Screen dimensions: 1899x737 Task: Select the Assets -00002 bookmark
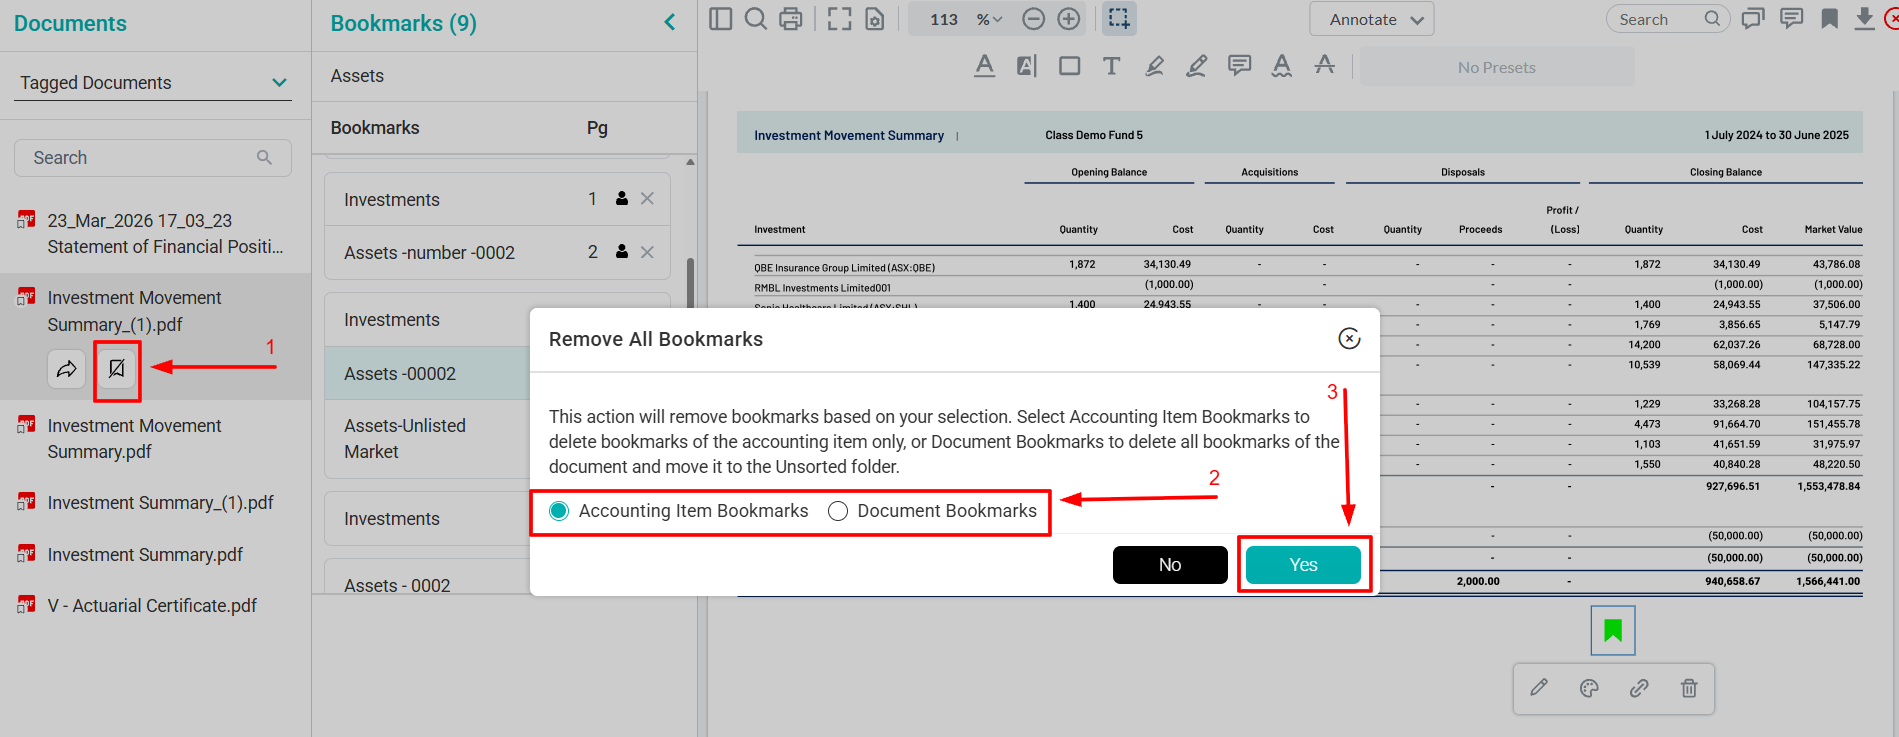428,374
